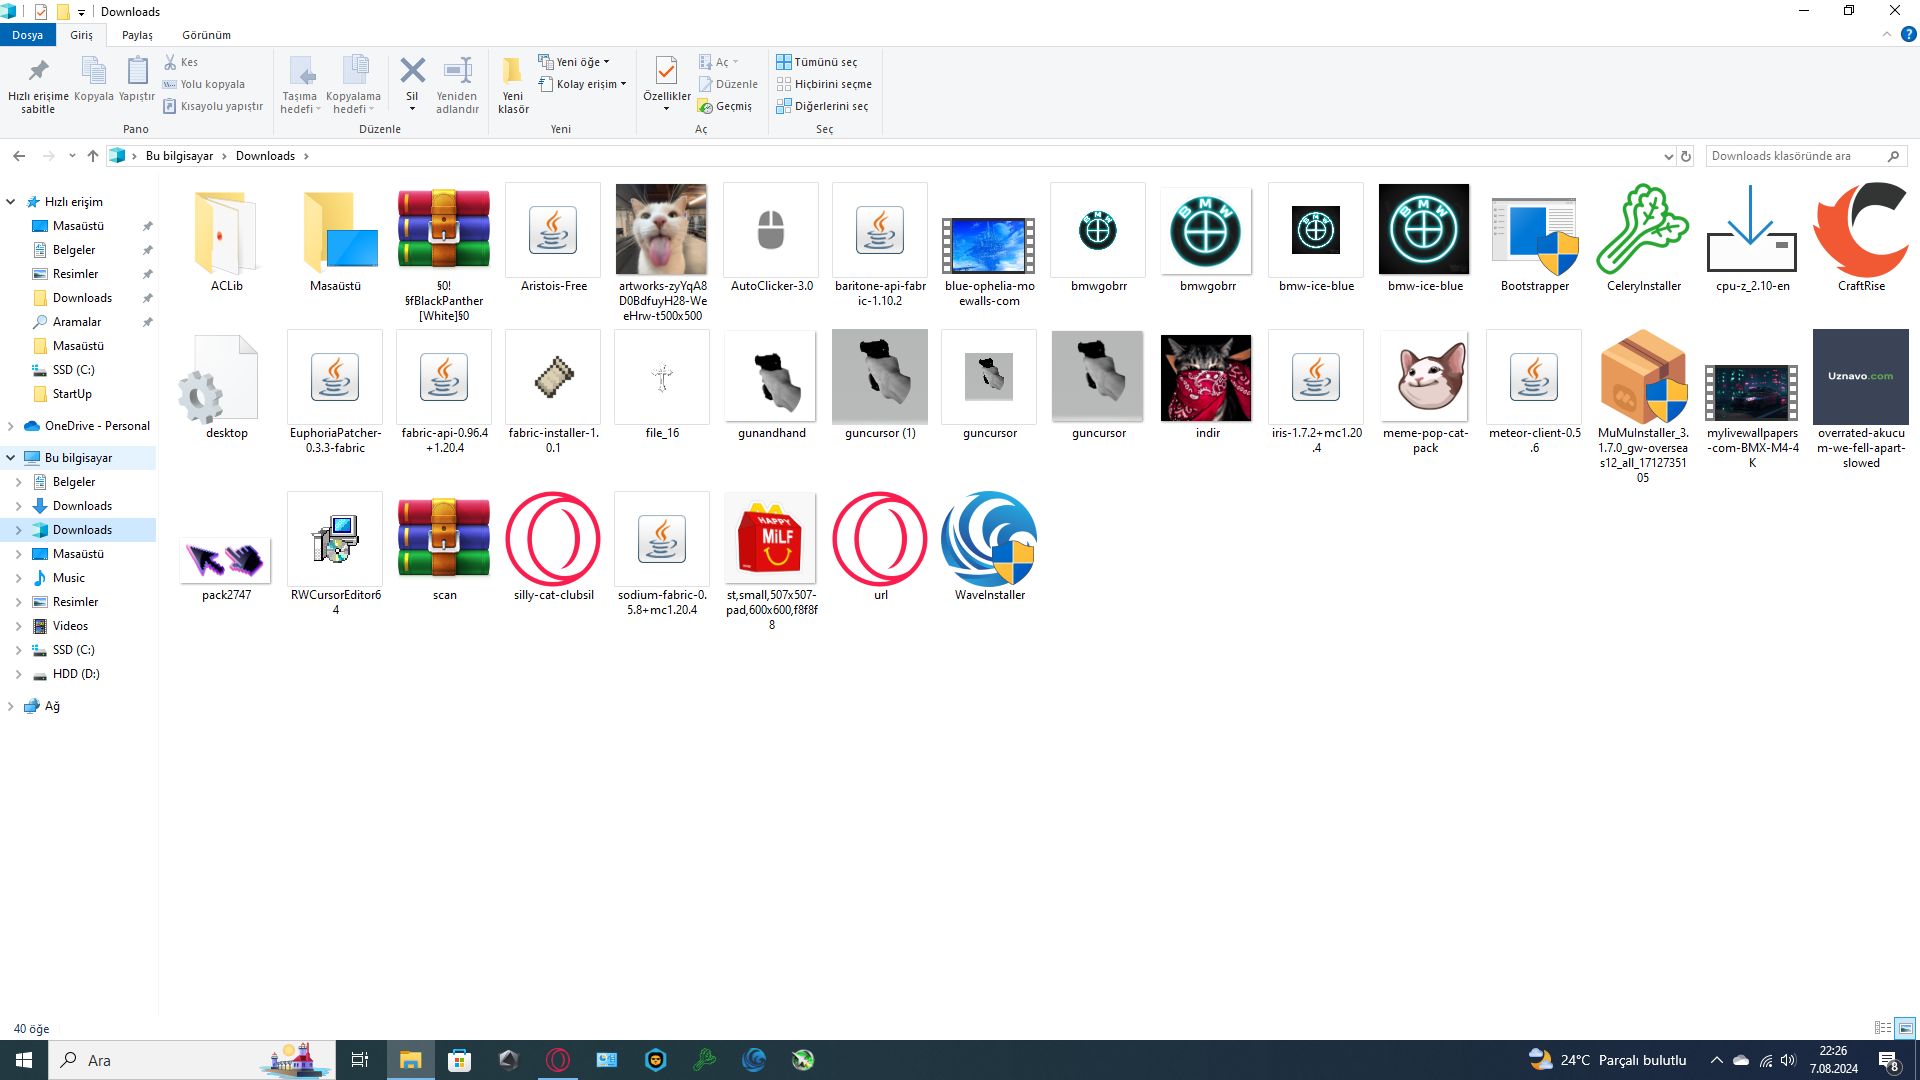Click the refresh icon beside address bar
The height and width of the screenshot is (1080, 1920).
tap(1686, 156)
